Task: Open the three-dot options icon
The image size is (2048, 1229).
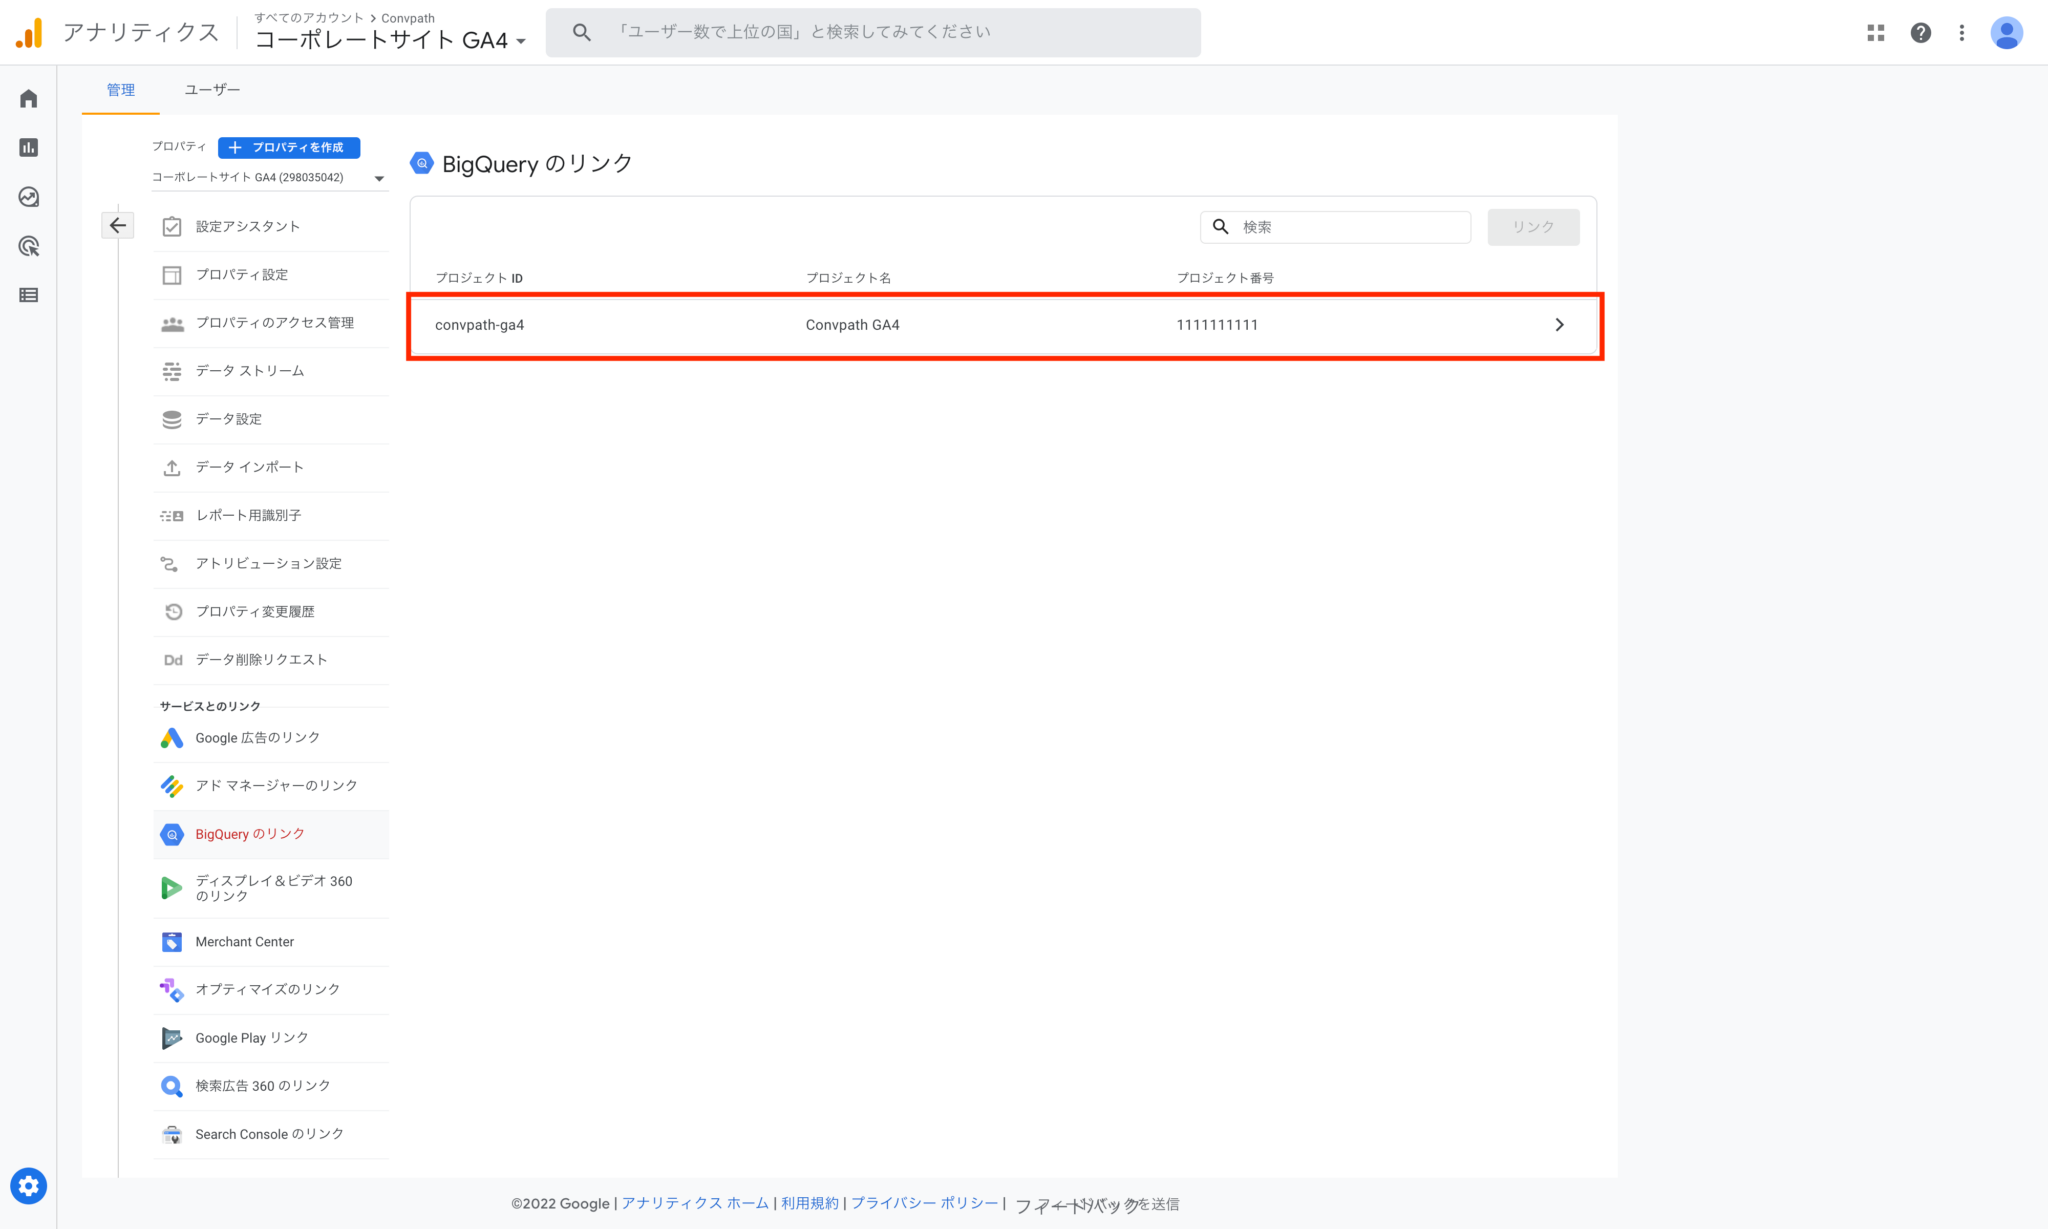Action: point(1962,32)
